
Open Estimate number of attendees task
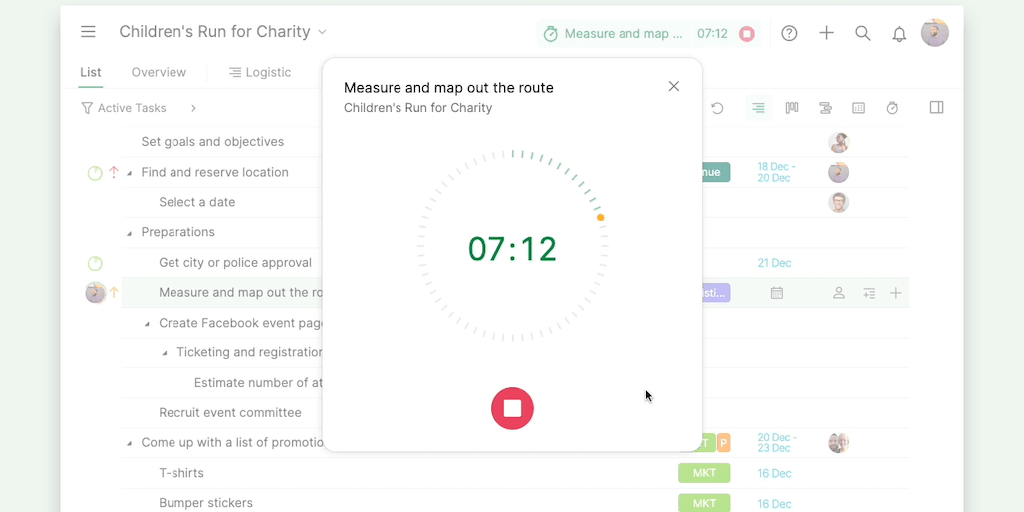(x=259, y=383)
